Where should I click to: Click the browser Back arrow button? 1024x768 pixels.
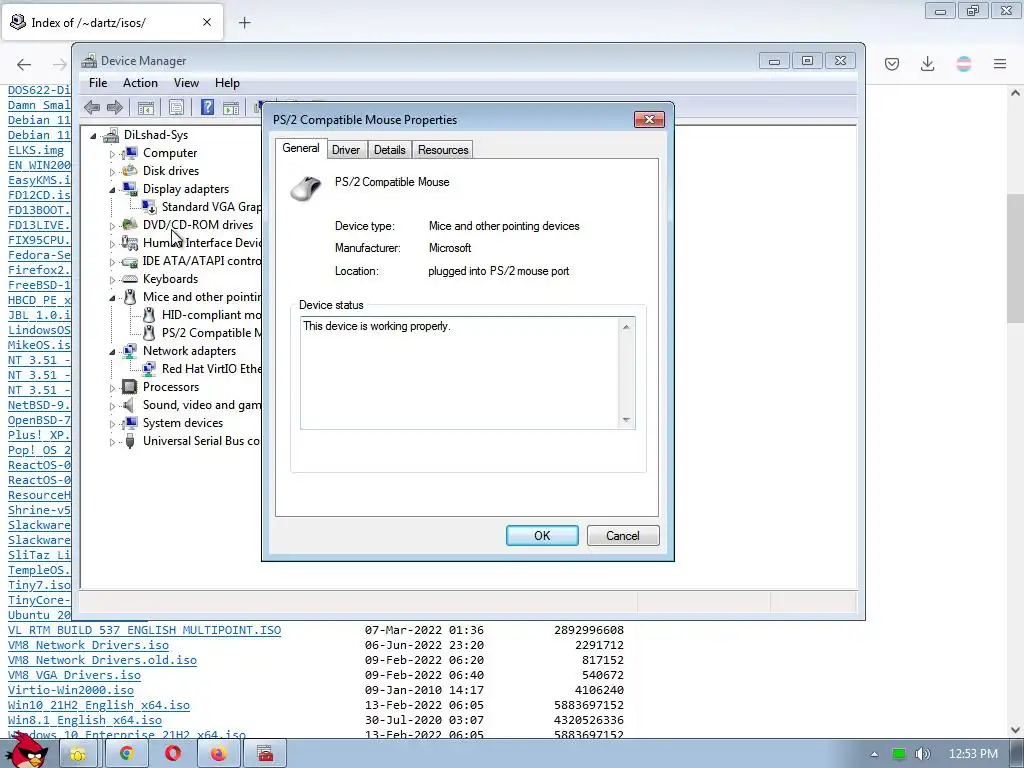tap(24, 64)
